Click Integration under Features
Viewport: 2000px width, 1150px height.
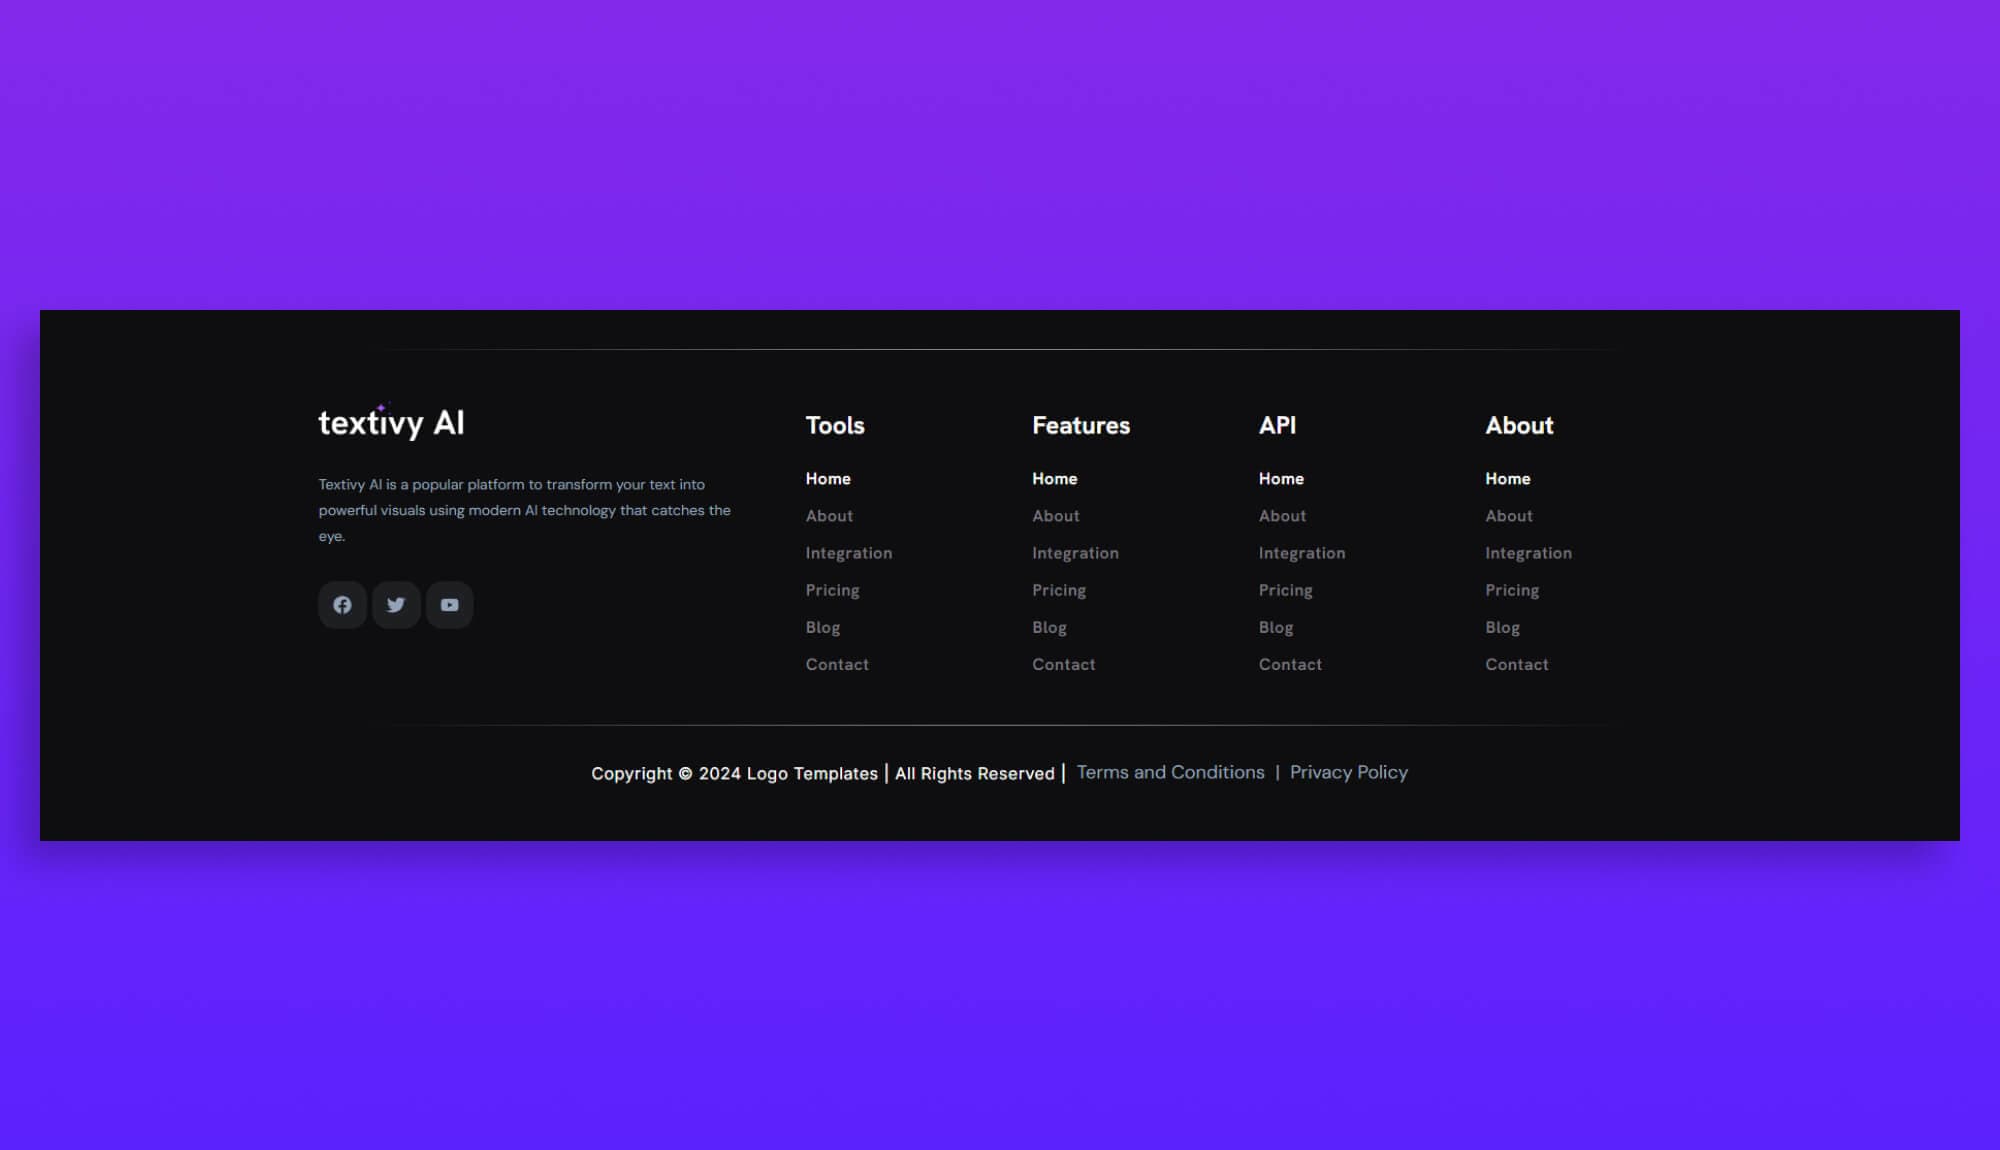pyautogui.click(x=1075, y=552)
